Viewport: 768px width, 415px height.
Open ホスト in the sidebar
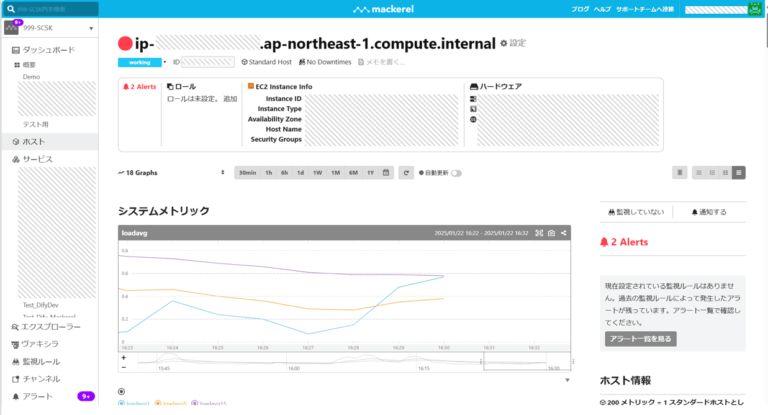tap(33, 143)
